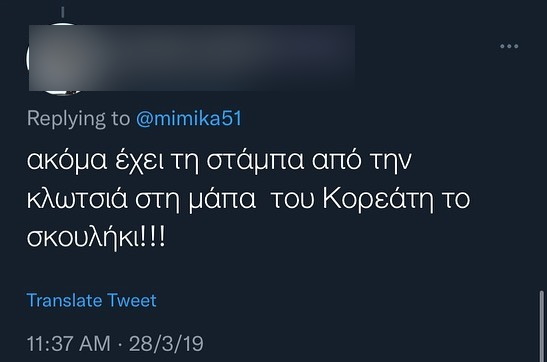Click the blurred author name area
The width and height of the screenshot is (547, 362).
pos(192,58)
